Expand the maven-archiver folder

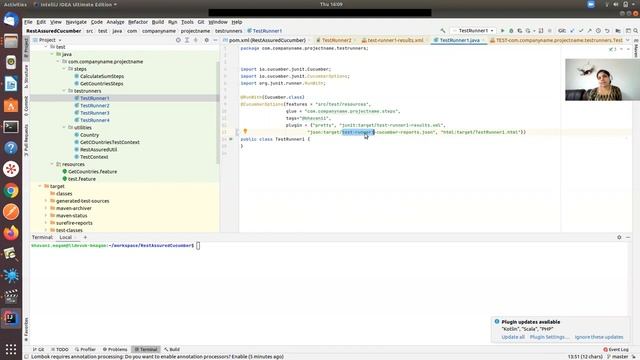point(46,208)
